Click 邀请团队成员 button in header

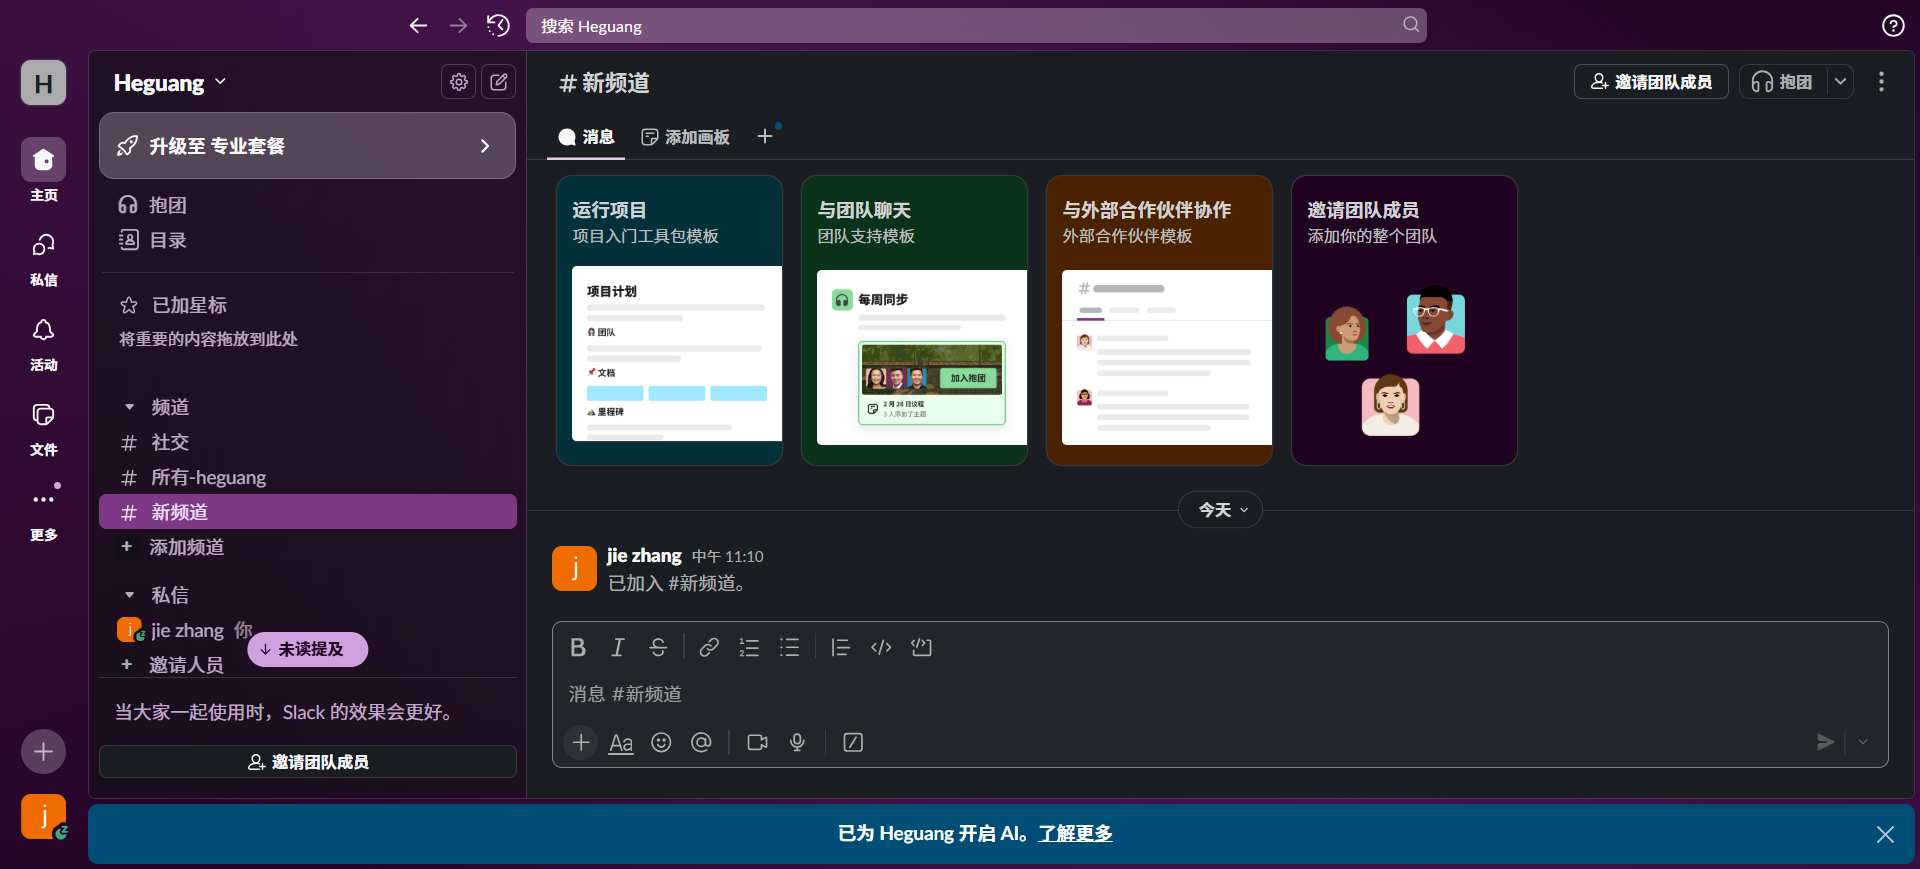point(1651,82)
